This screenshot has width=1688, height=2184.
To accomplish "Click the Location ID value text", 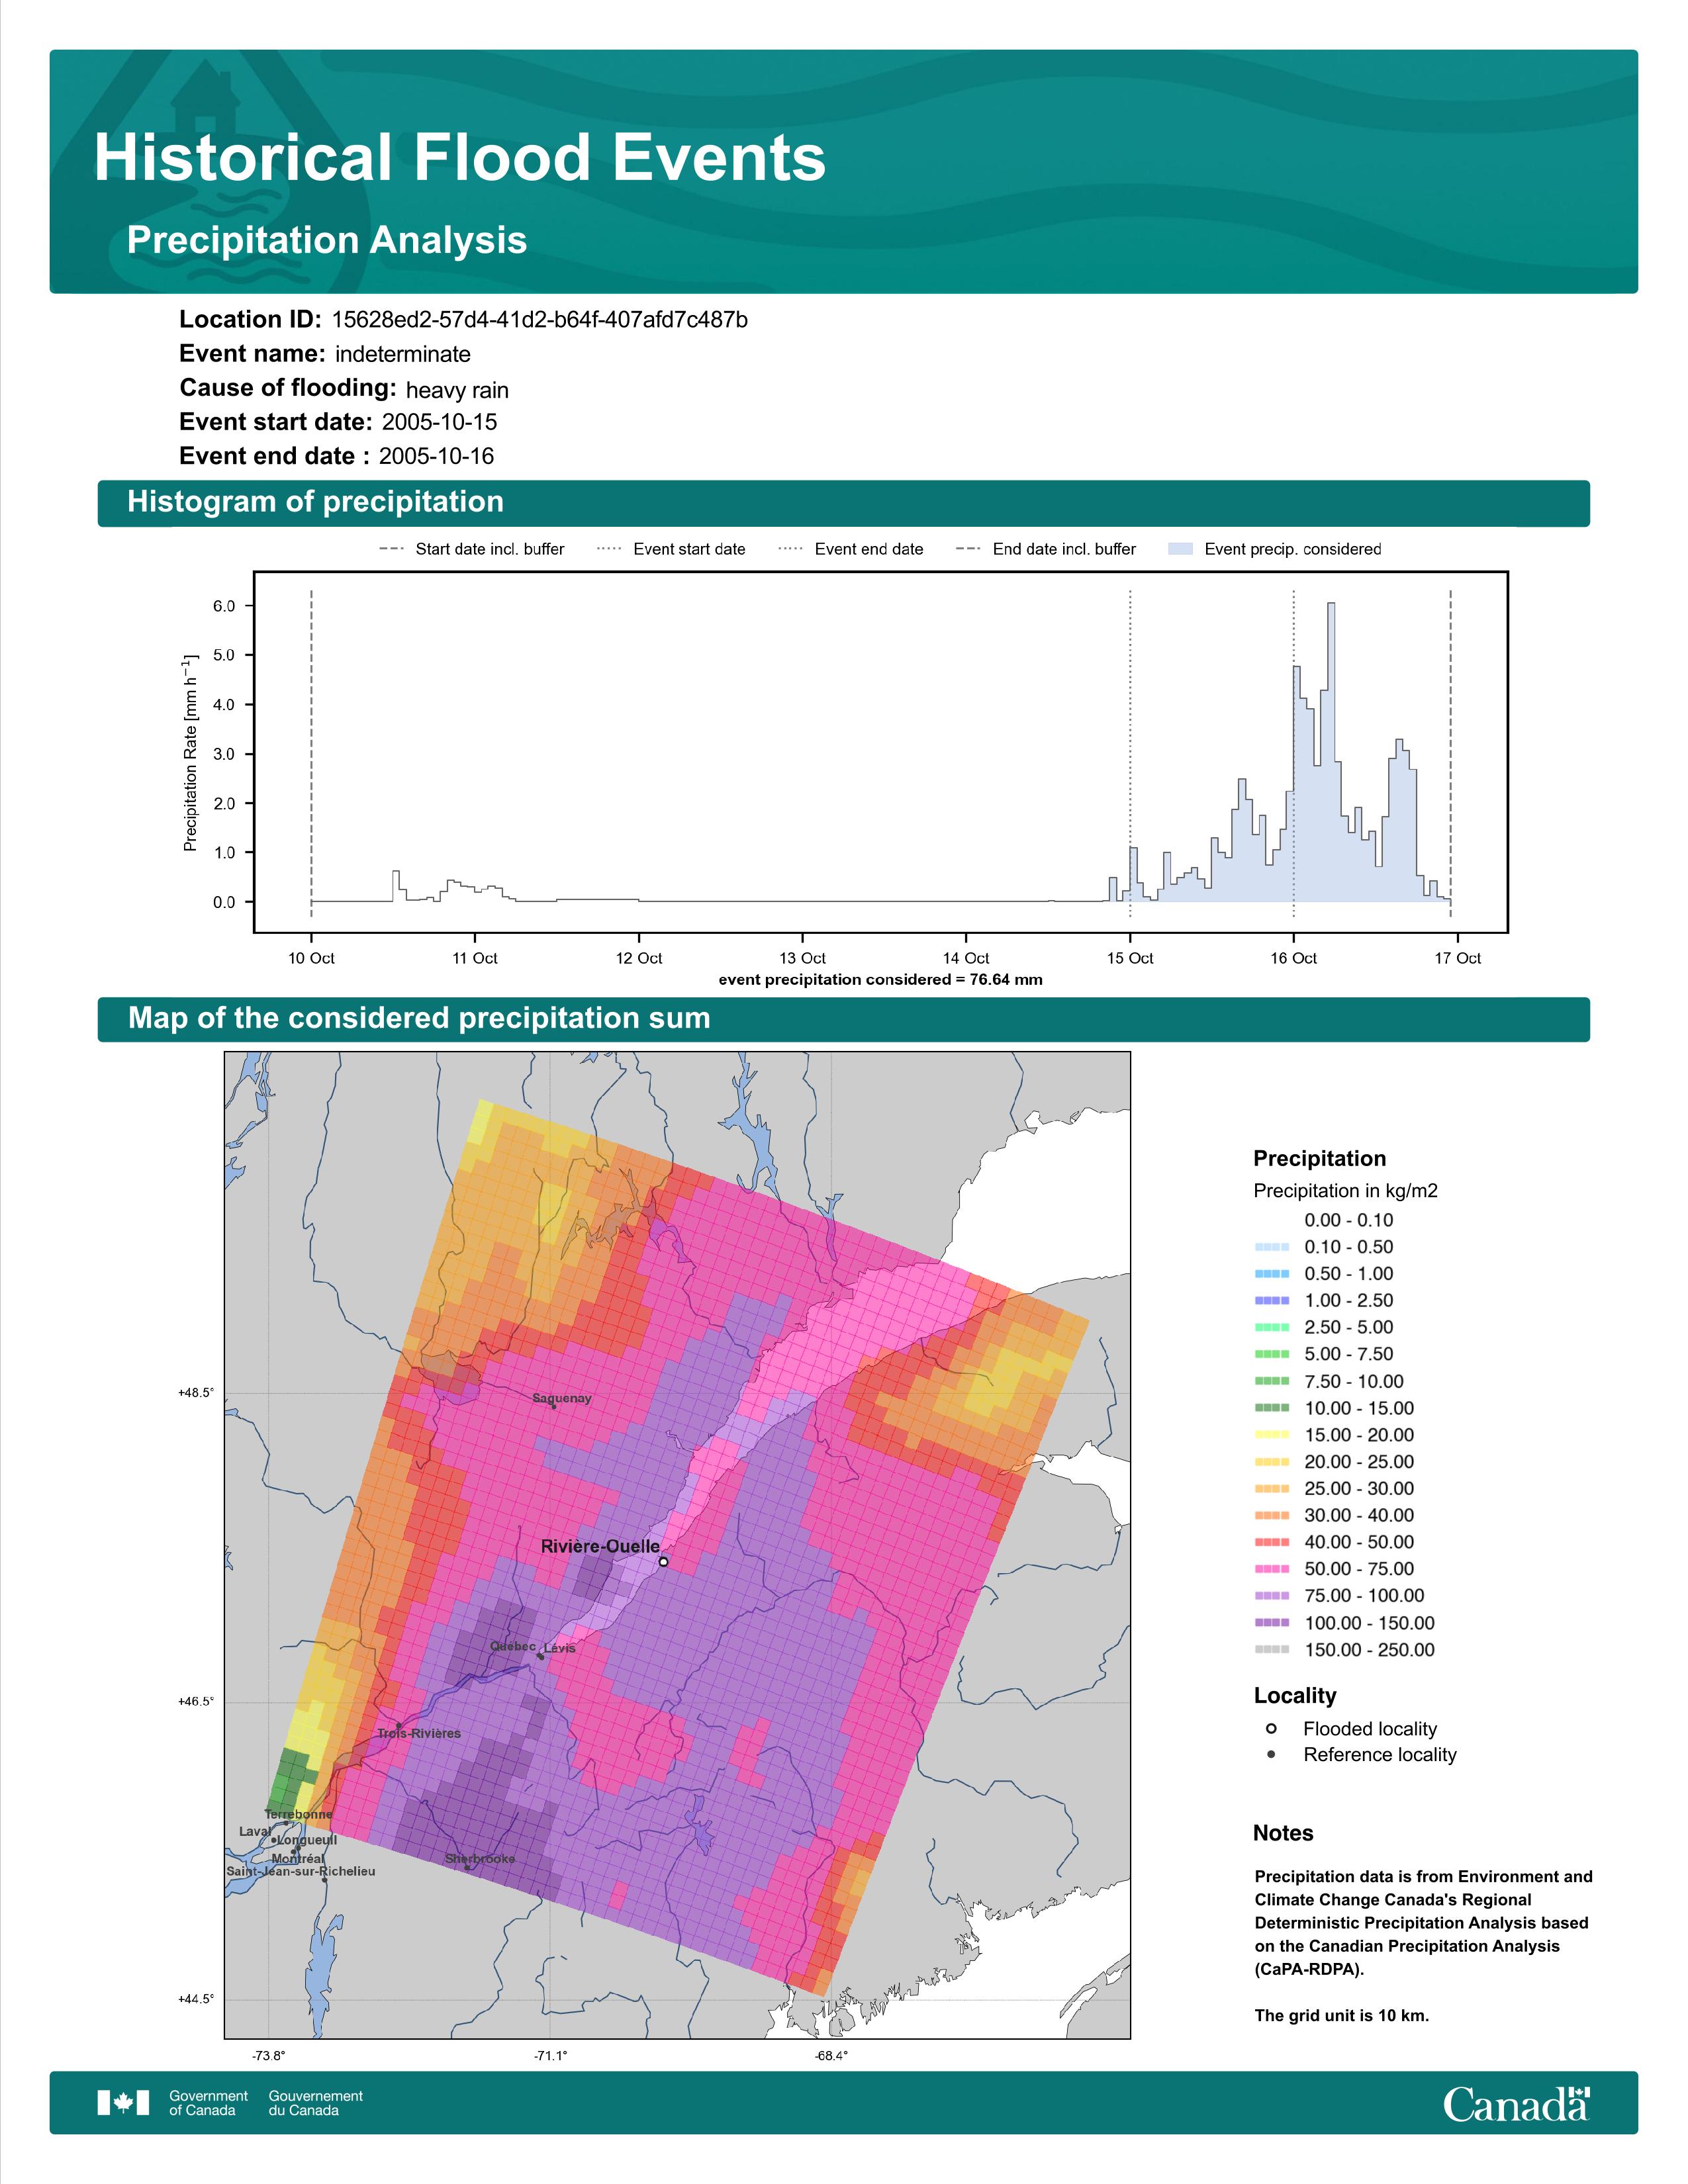I will (x=539, y=320).
